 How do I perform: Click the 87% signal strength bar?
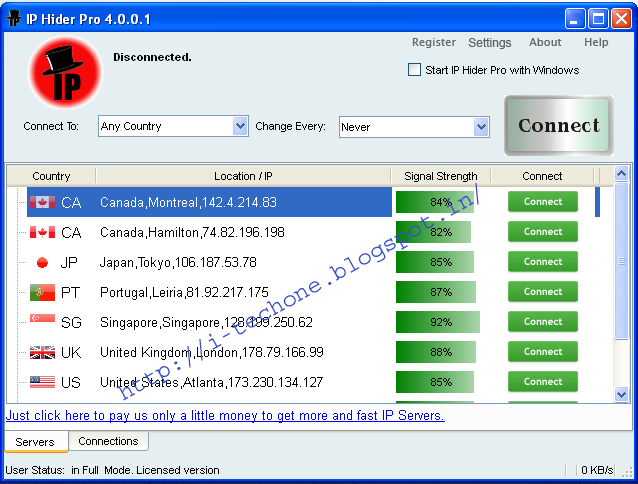point(436,292)
